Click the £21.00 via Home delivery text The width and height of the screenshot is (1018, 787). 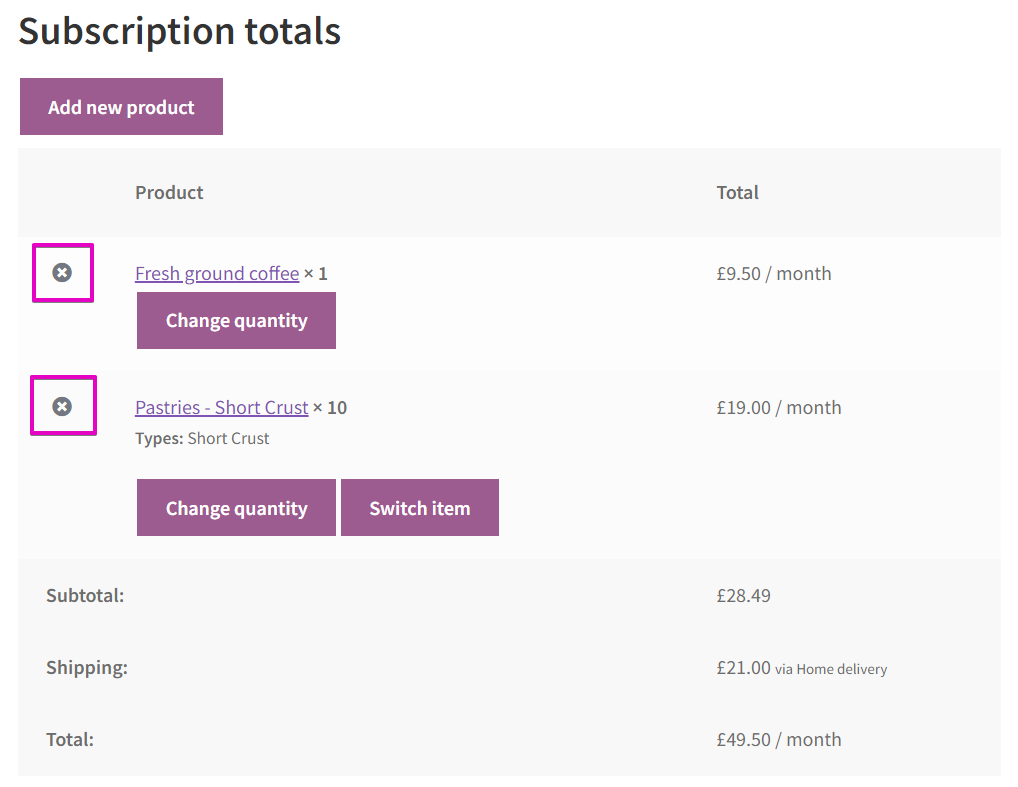(x=800, y=668)
